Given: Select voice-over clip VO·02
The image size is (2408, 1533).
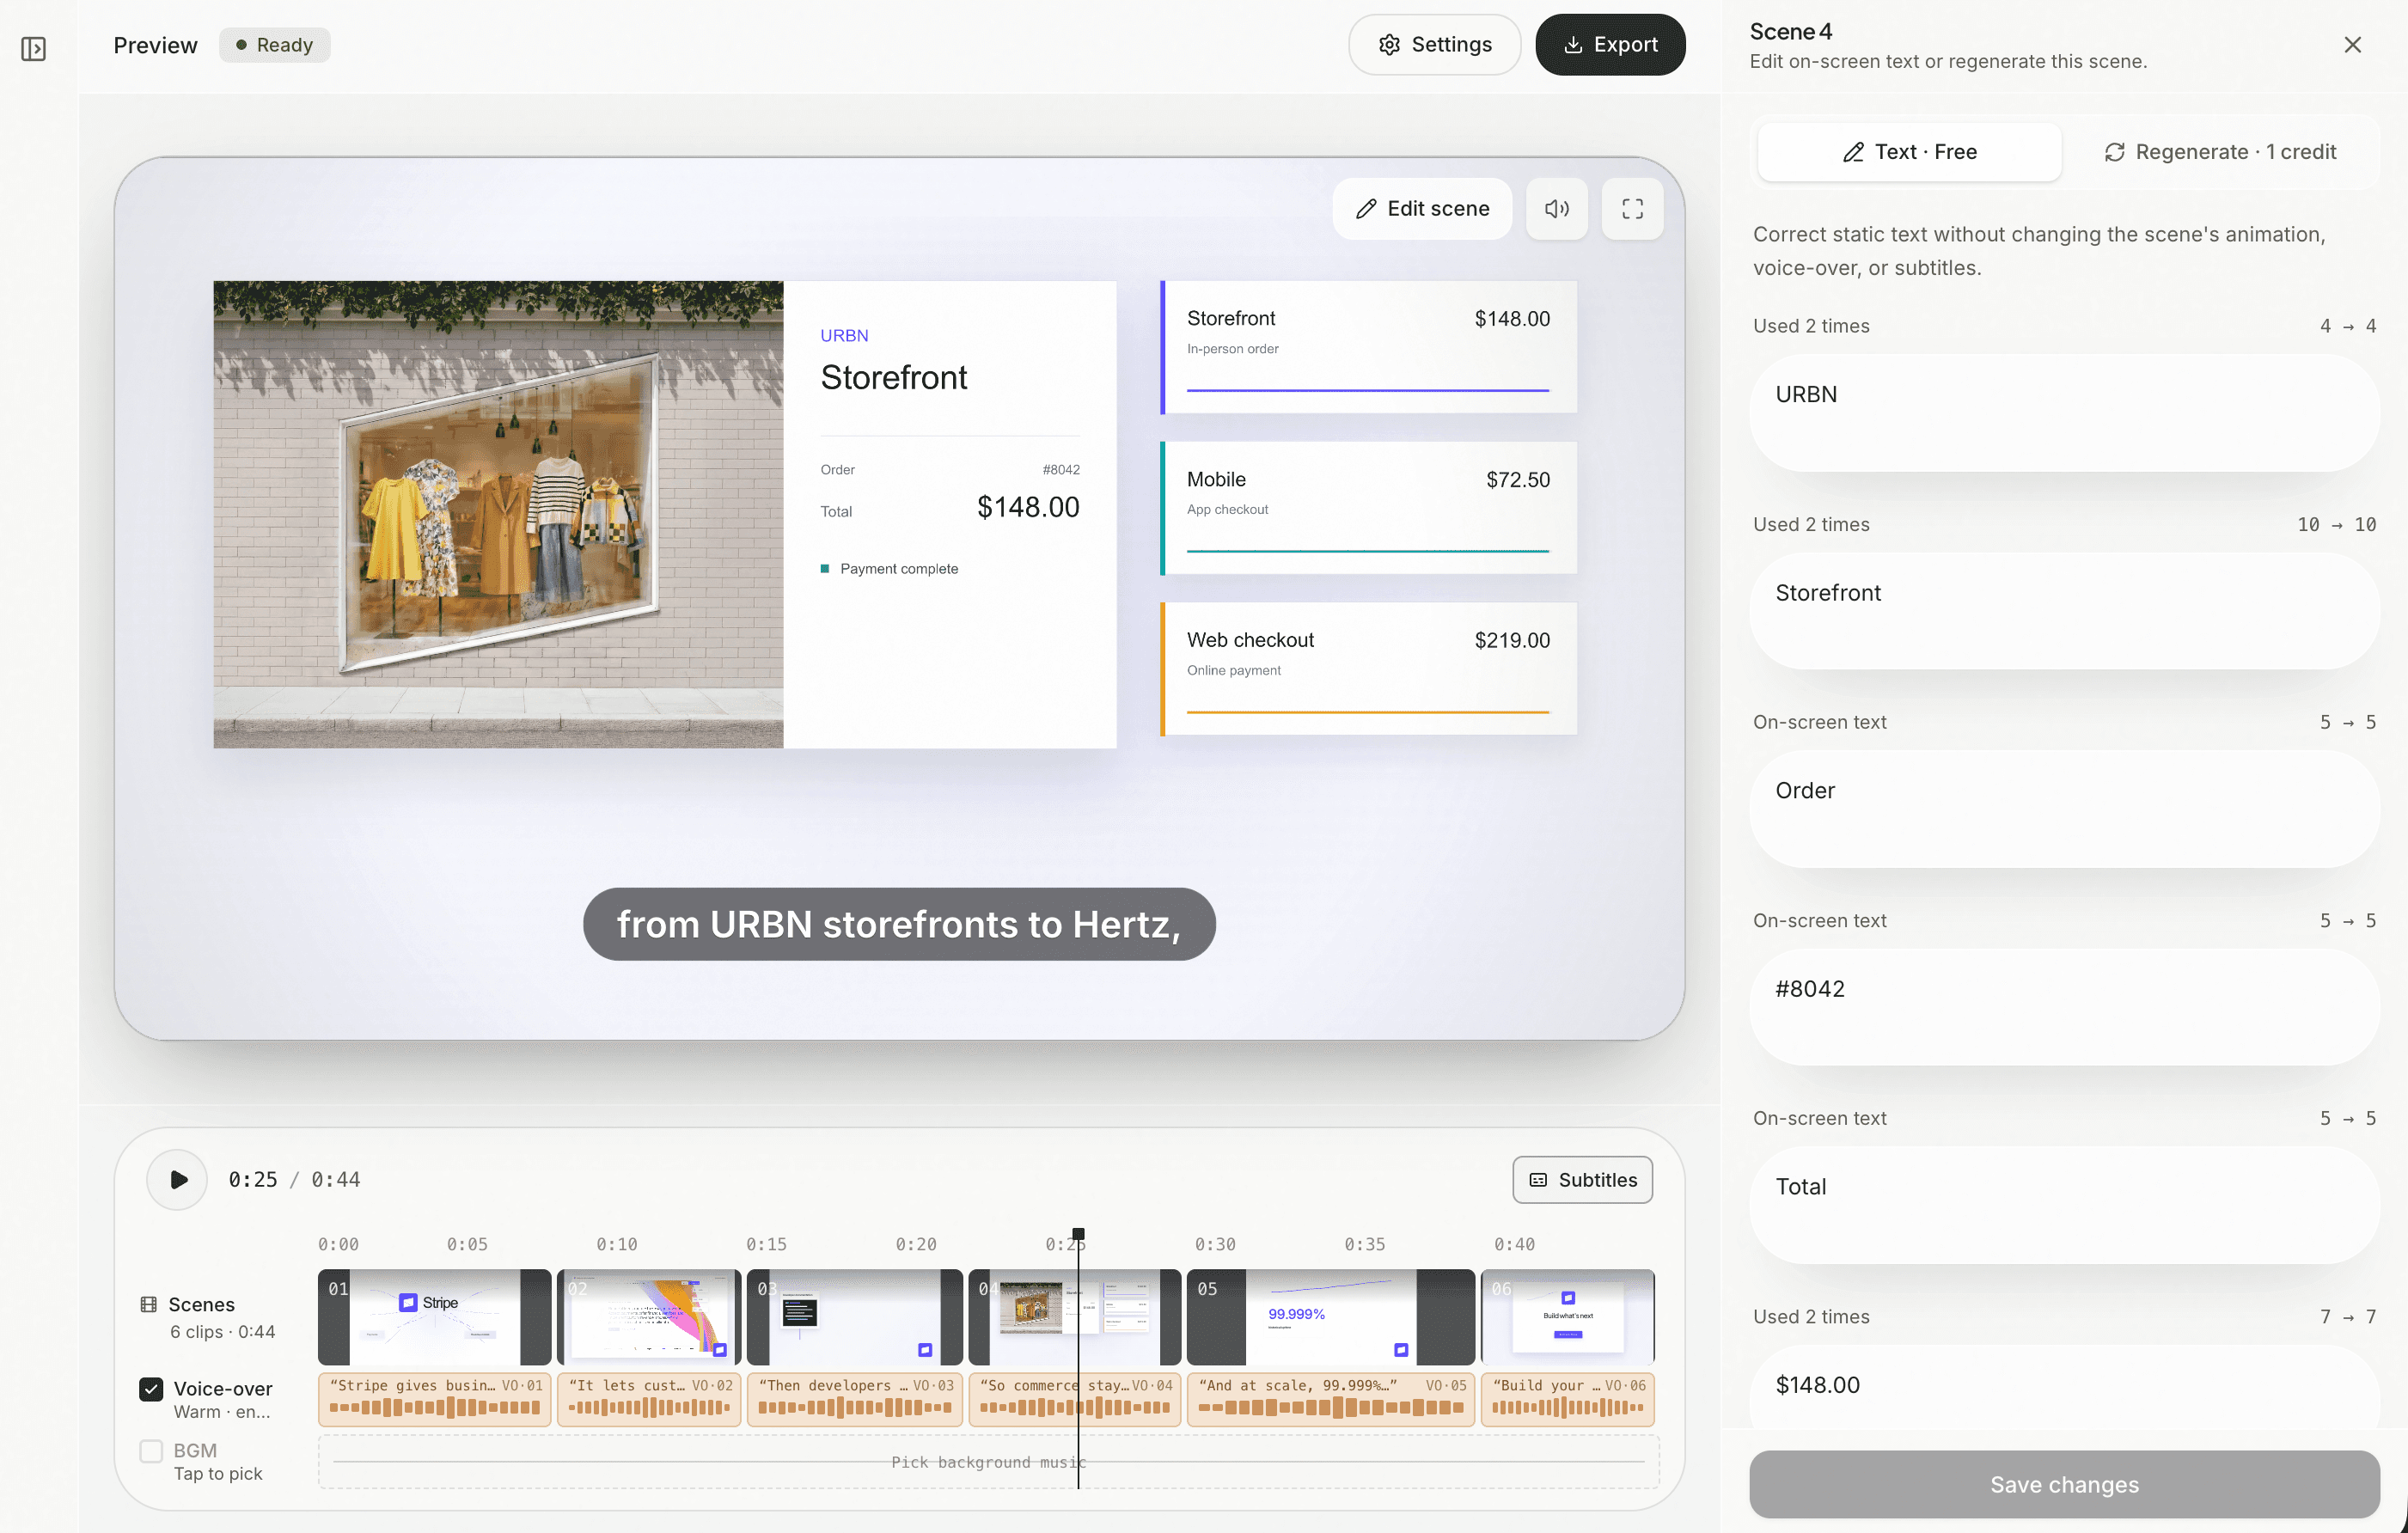Looking at the screenshot, I should 649,1399.
